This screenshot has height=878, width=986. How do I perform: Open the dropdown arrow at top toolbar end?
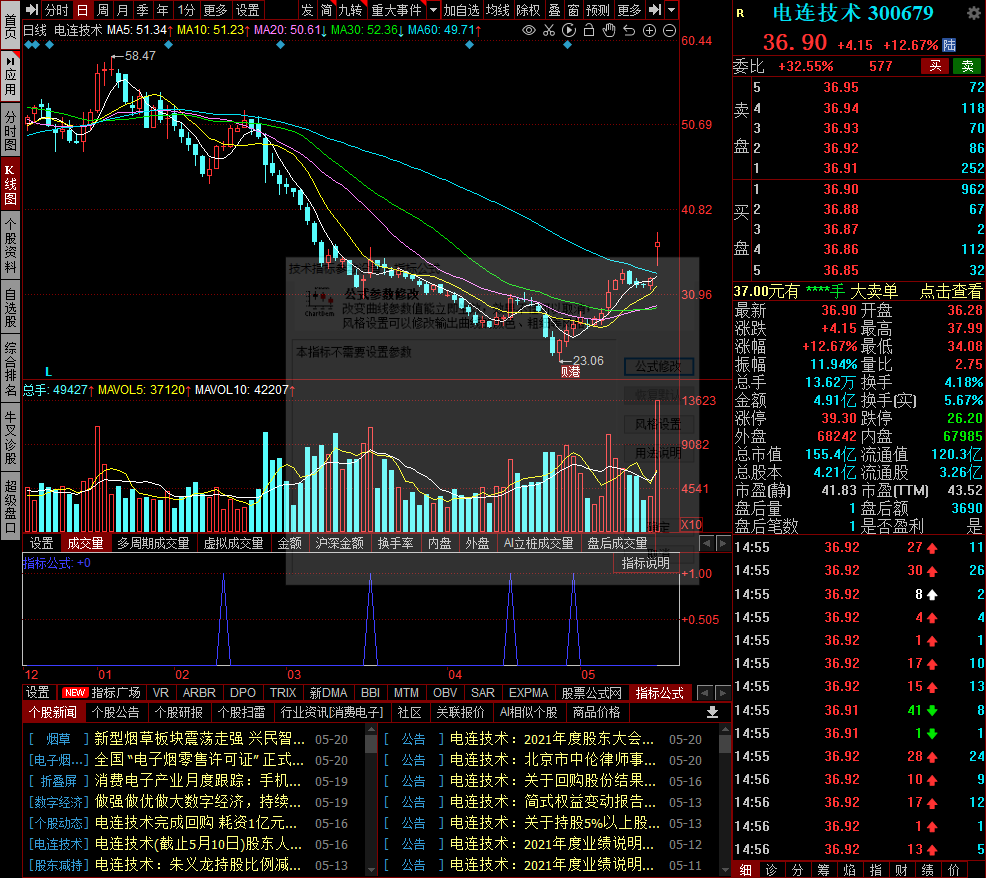point(672,9)
